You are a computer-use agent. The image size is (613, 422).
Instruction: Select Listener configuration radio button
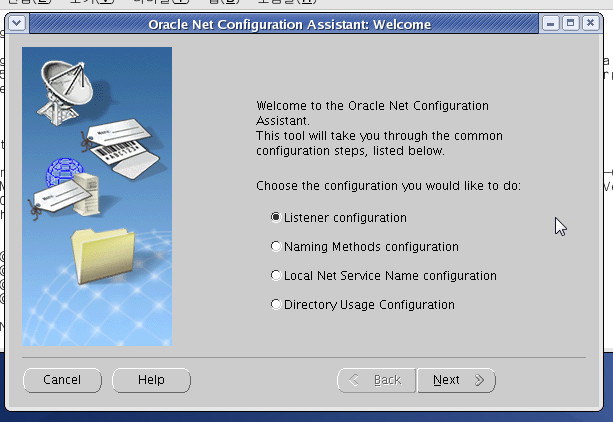(276, 217)
